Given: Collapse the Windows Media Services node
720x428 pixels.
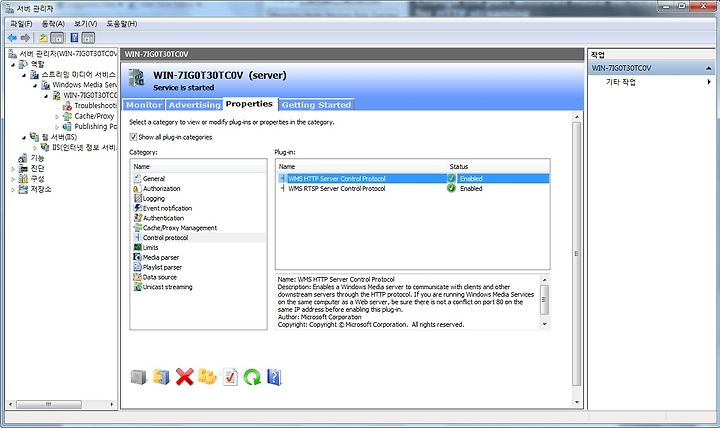Looking at the screenshot, I should [35, 86].
